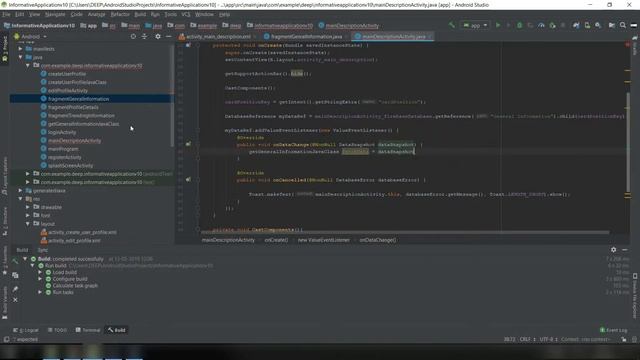
Task: Switch to the fragmentGeneralInformation.java tab
Action: [x=306, y=36]
